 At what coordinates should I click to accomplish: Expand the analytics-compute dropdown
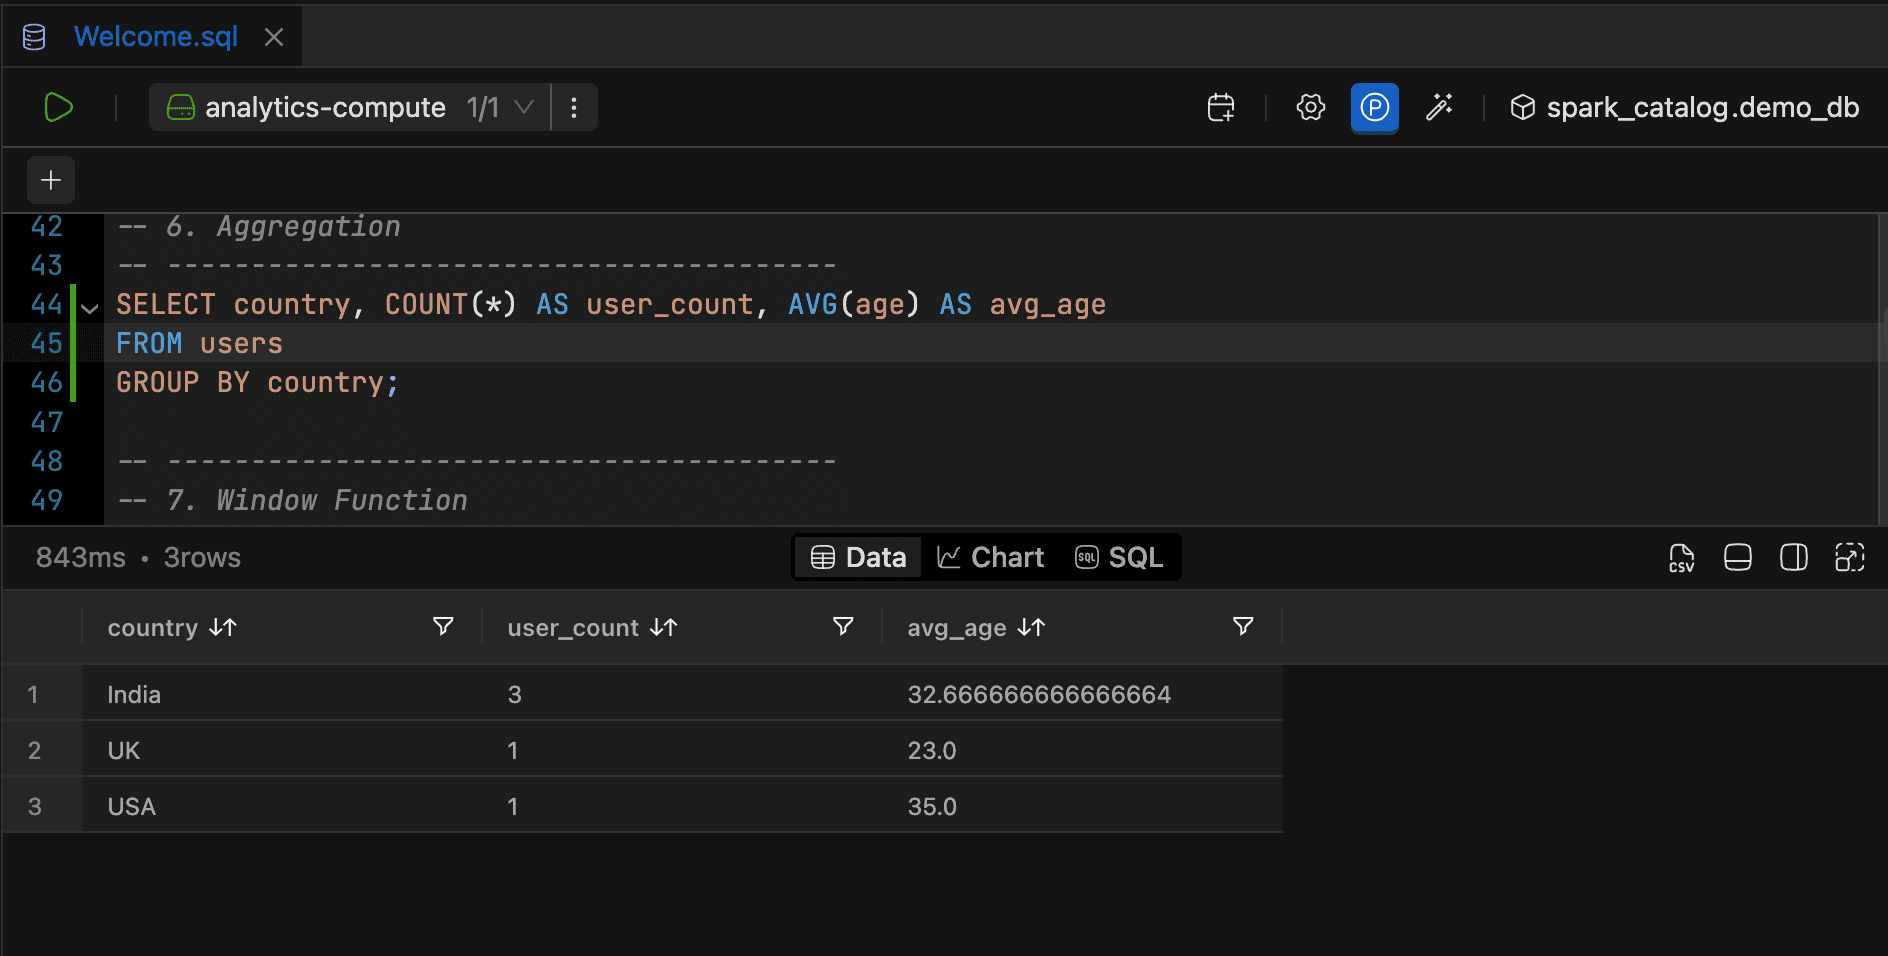click(x=524, y=107)
